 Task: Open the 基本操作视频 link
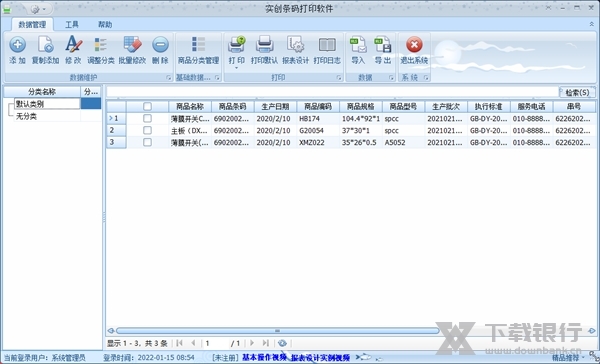pyautogui.click(x=264, y=357)
